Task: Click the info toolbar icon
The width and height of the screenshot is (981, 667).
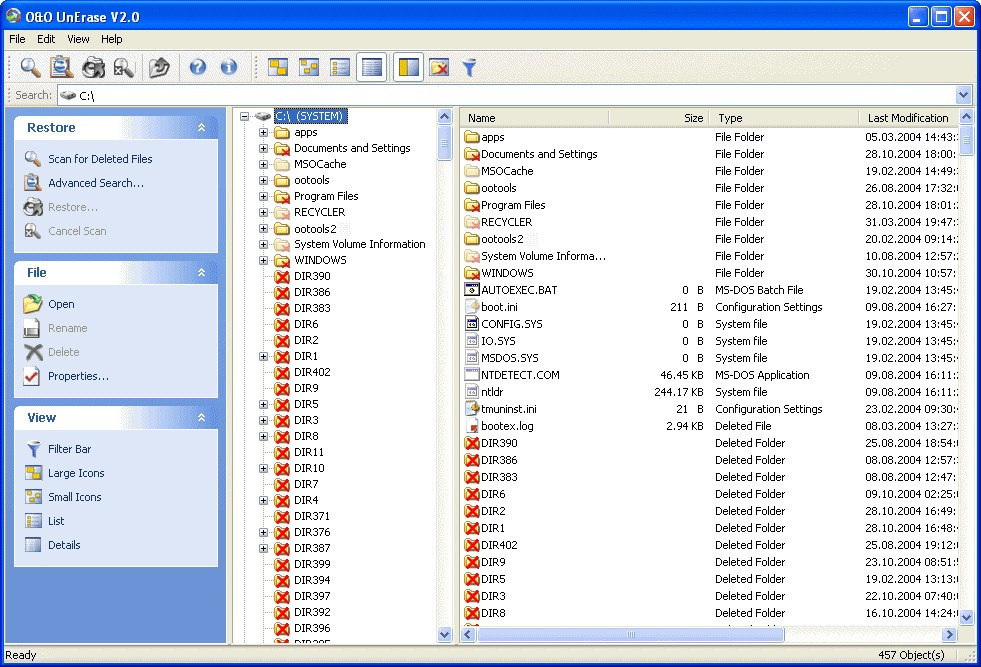Action: (229, 67)
